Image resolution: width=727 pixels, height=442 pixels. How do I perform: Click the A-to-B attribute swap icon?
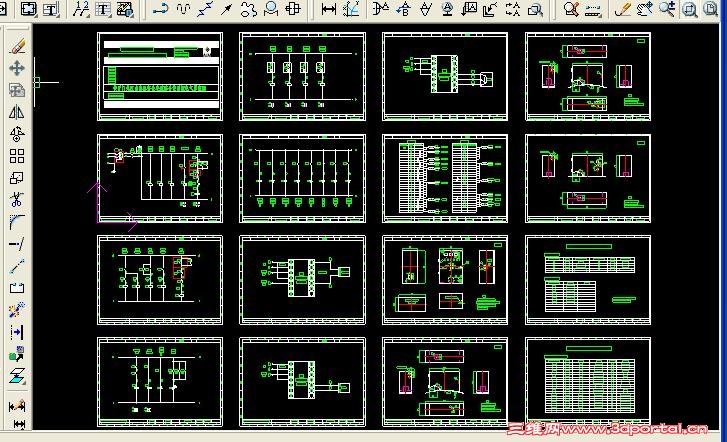tap(403, 9)
